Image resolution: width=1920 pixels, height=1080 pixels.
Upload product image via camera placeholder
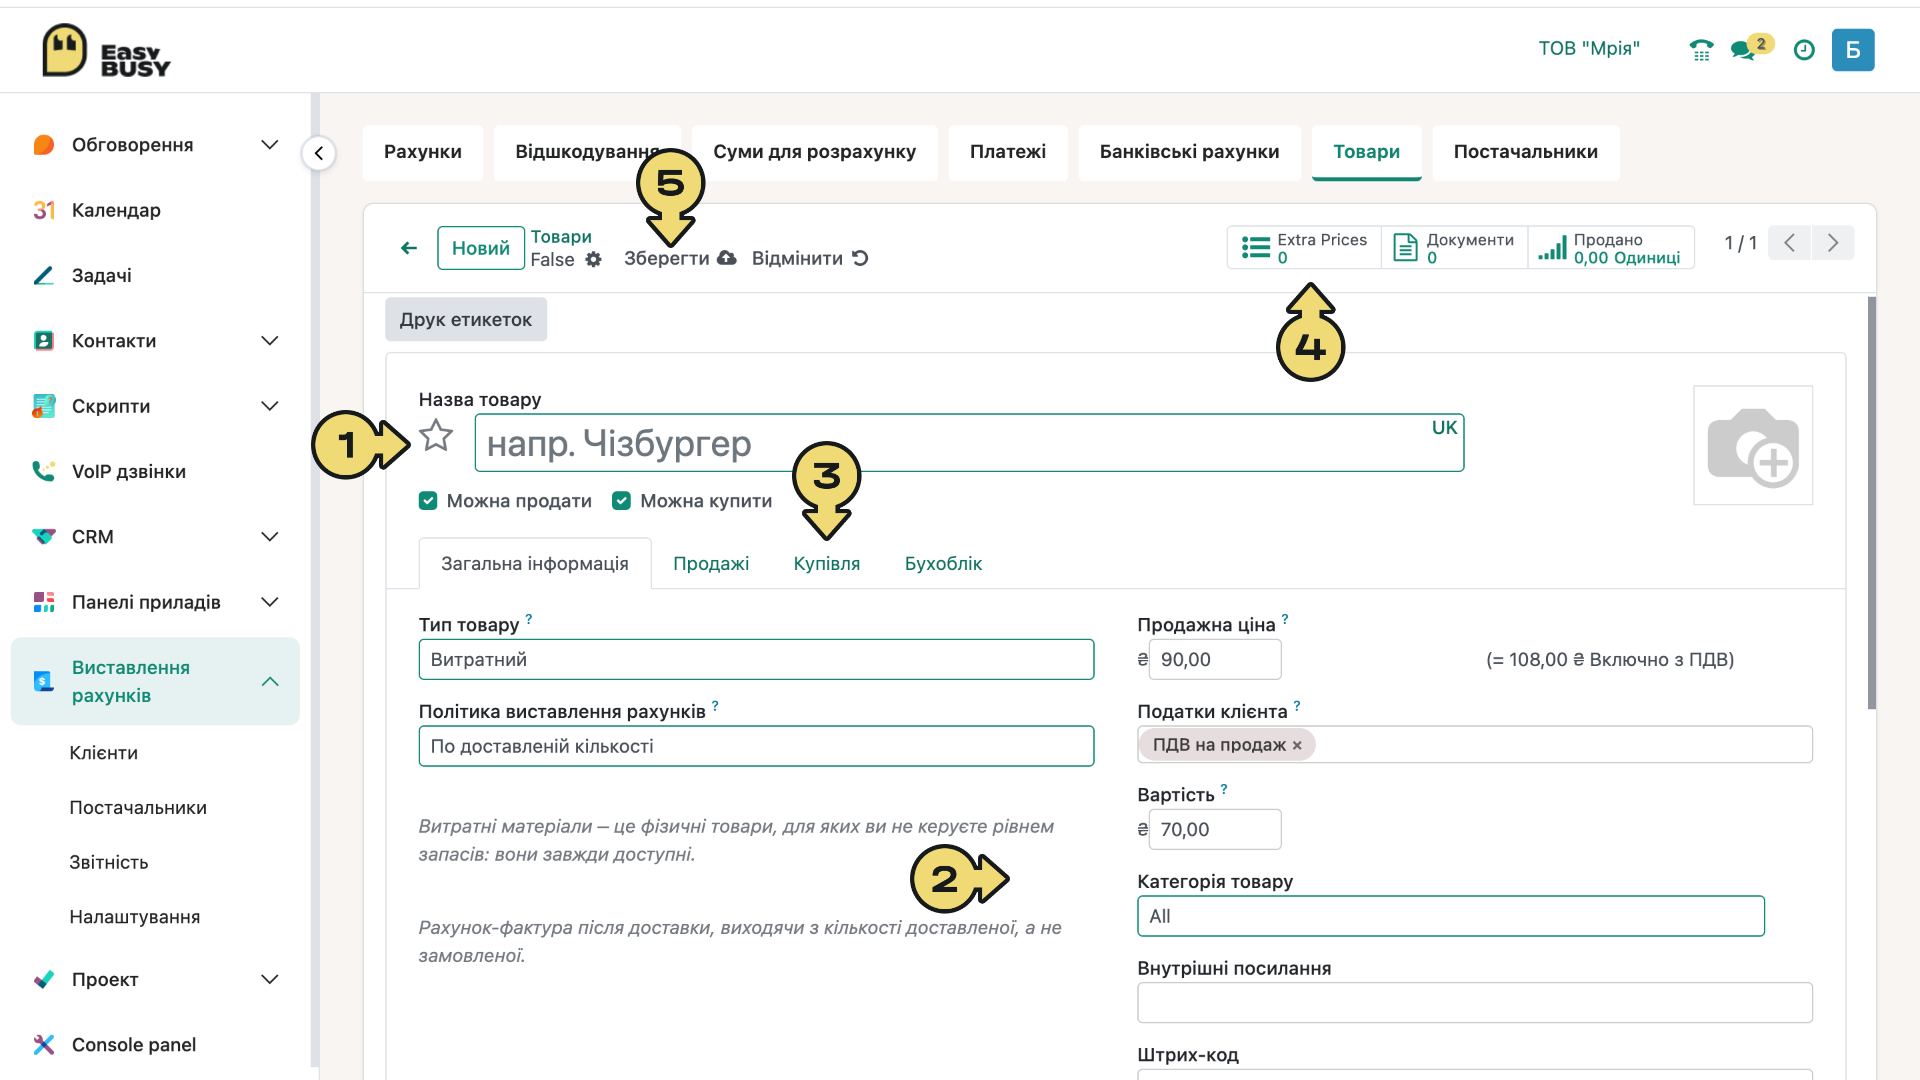pos(1753,445)
